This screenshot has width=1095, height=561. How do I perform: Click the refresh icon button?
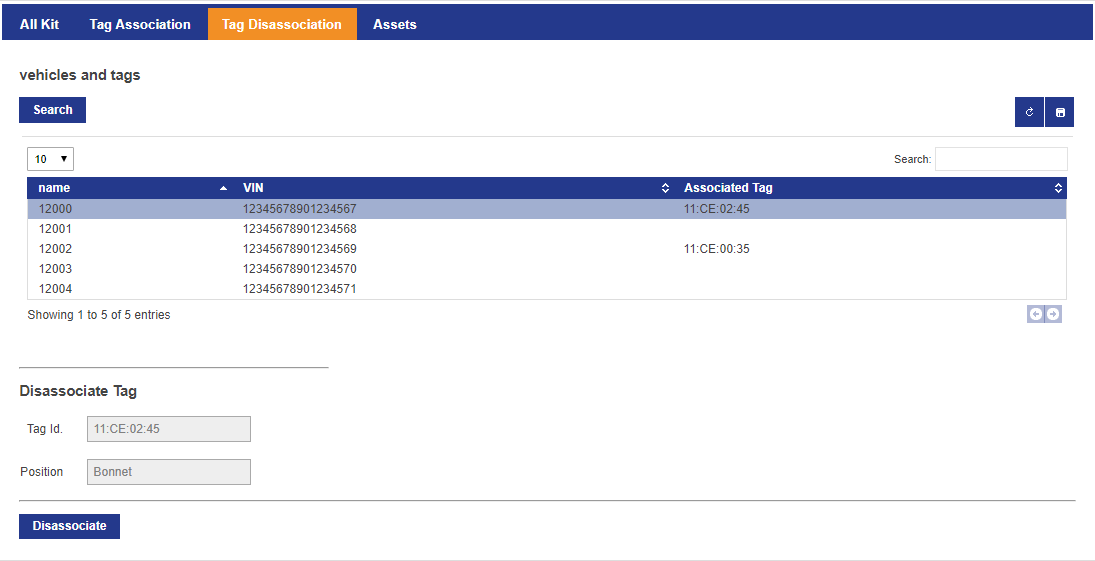point(1029,112)
